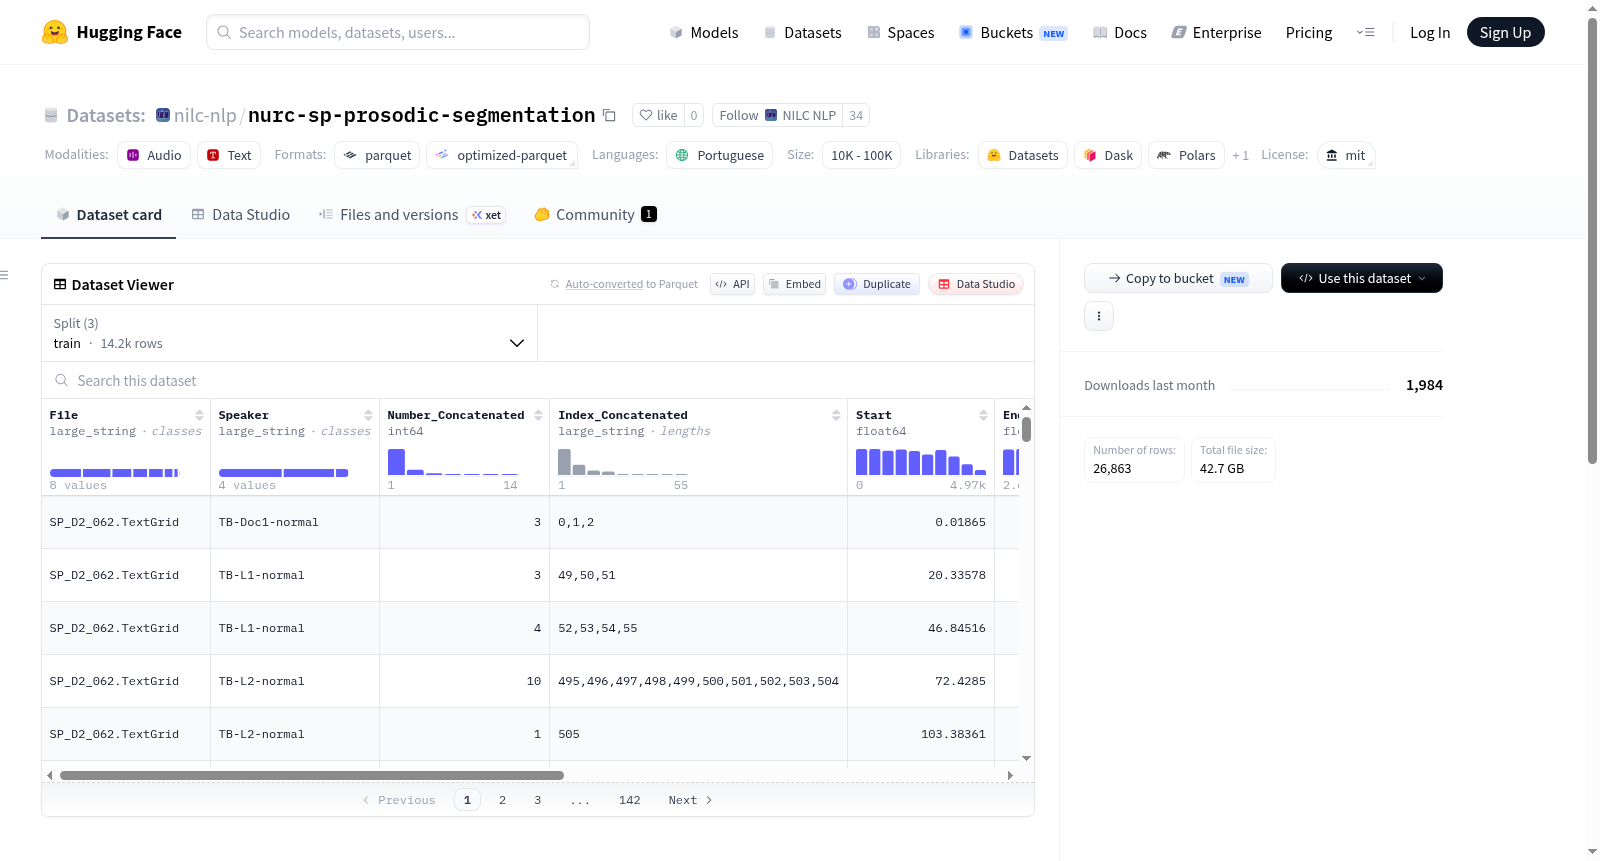The image size is (1600, 861).
Task: Click Copy to bucket
Action: pos(1178,278)
